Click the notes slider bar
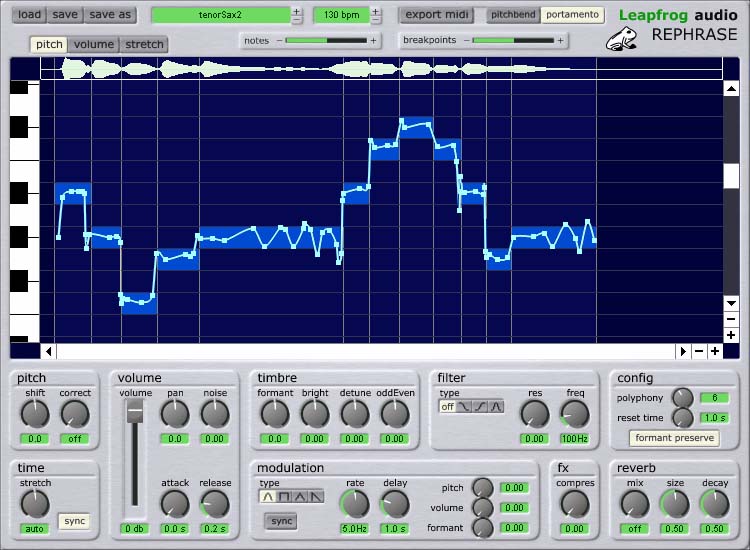750x550 pixels. (326, 41)
